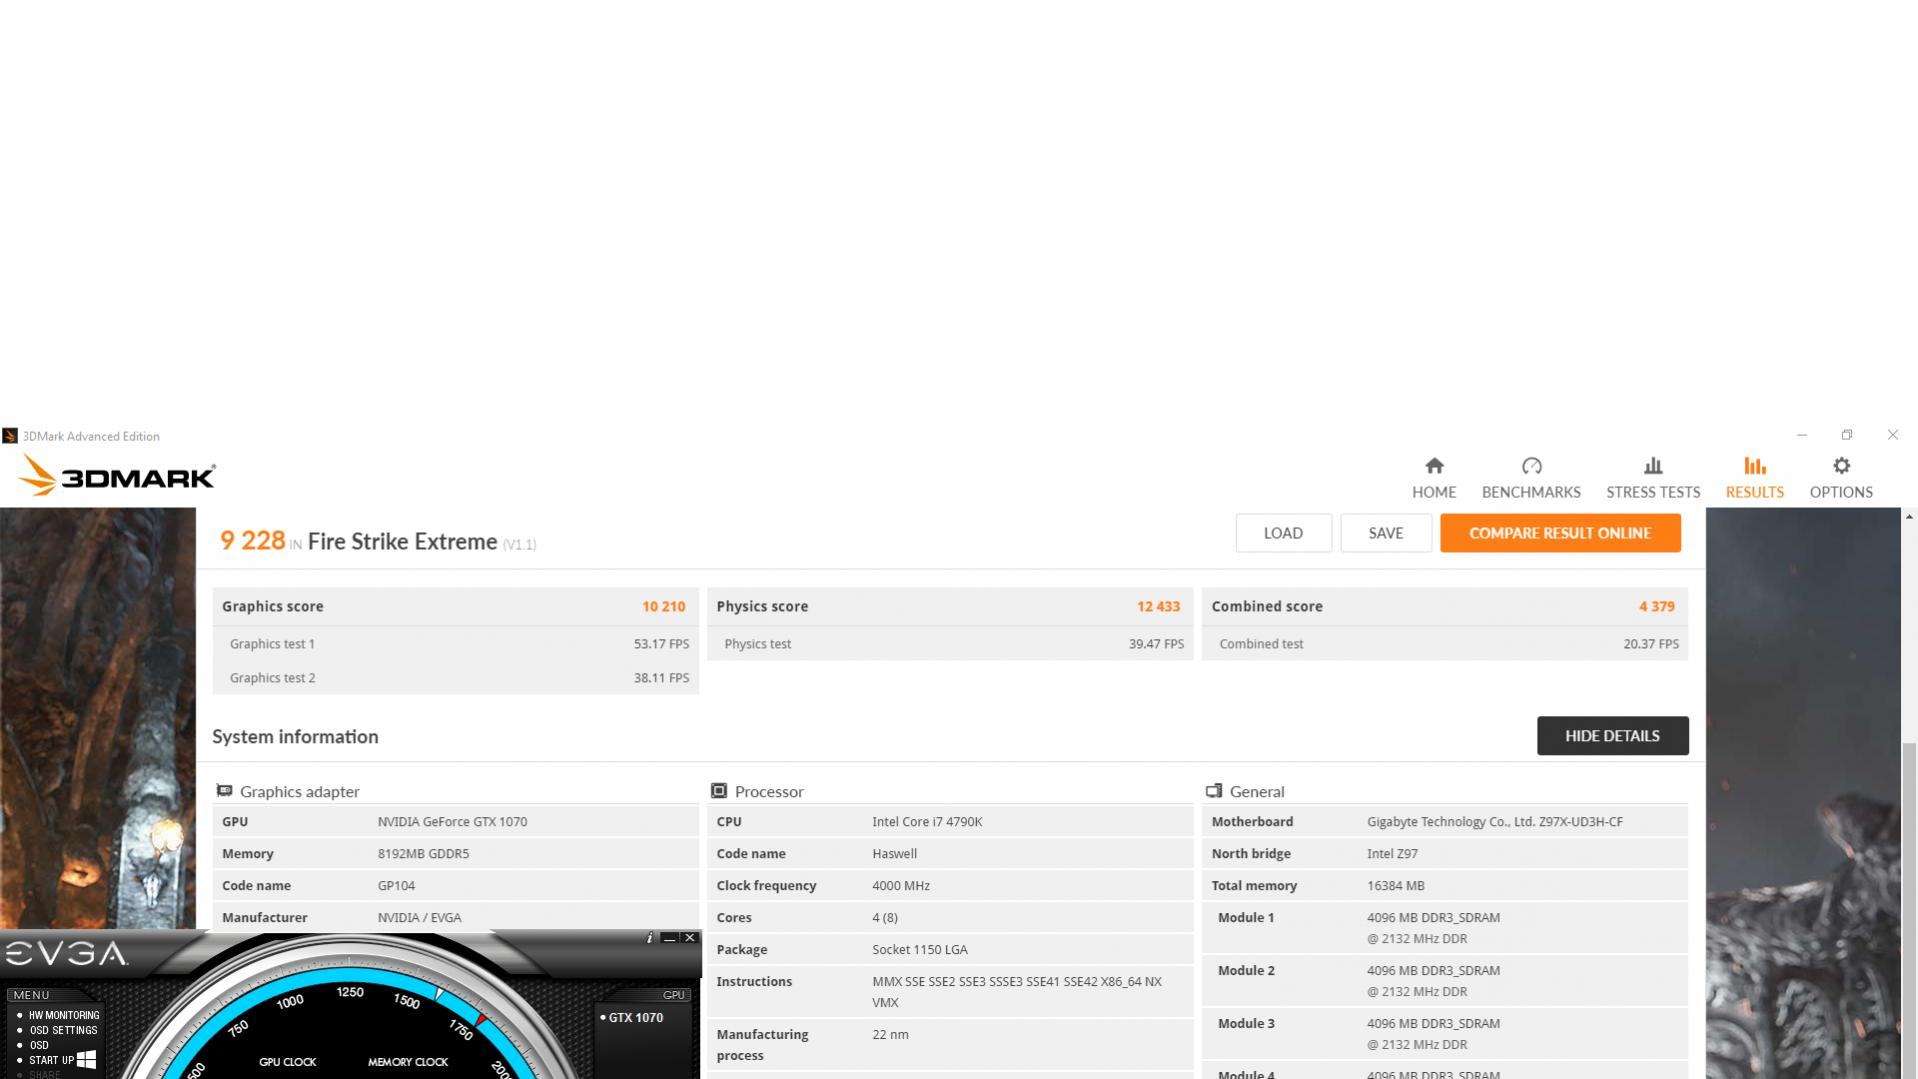Click the General section icon
The image size is (1918, 1079).
click(1213, 791)
